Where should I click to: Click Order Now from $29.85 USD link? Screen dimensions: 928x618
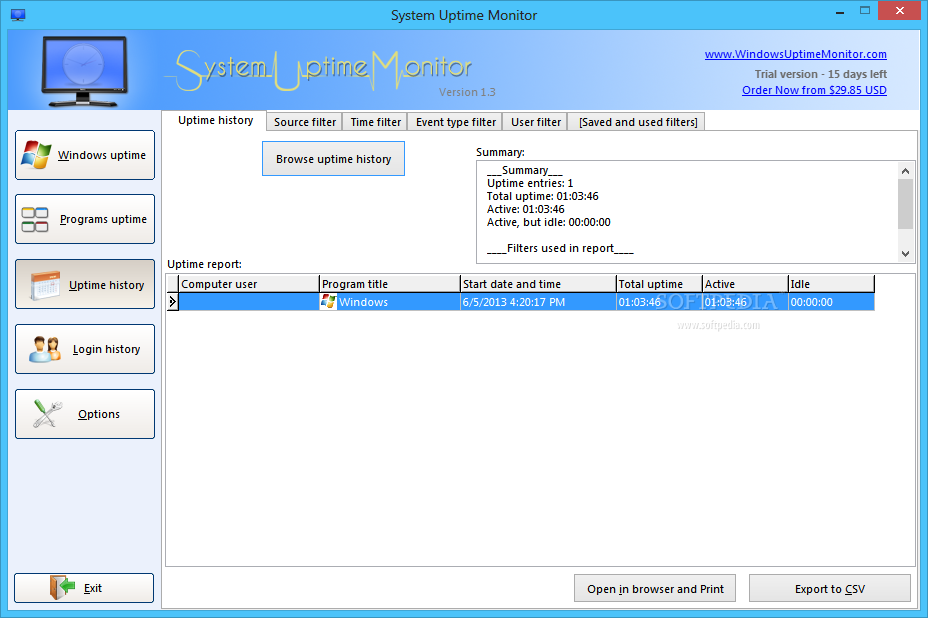[814, 90]
